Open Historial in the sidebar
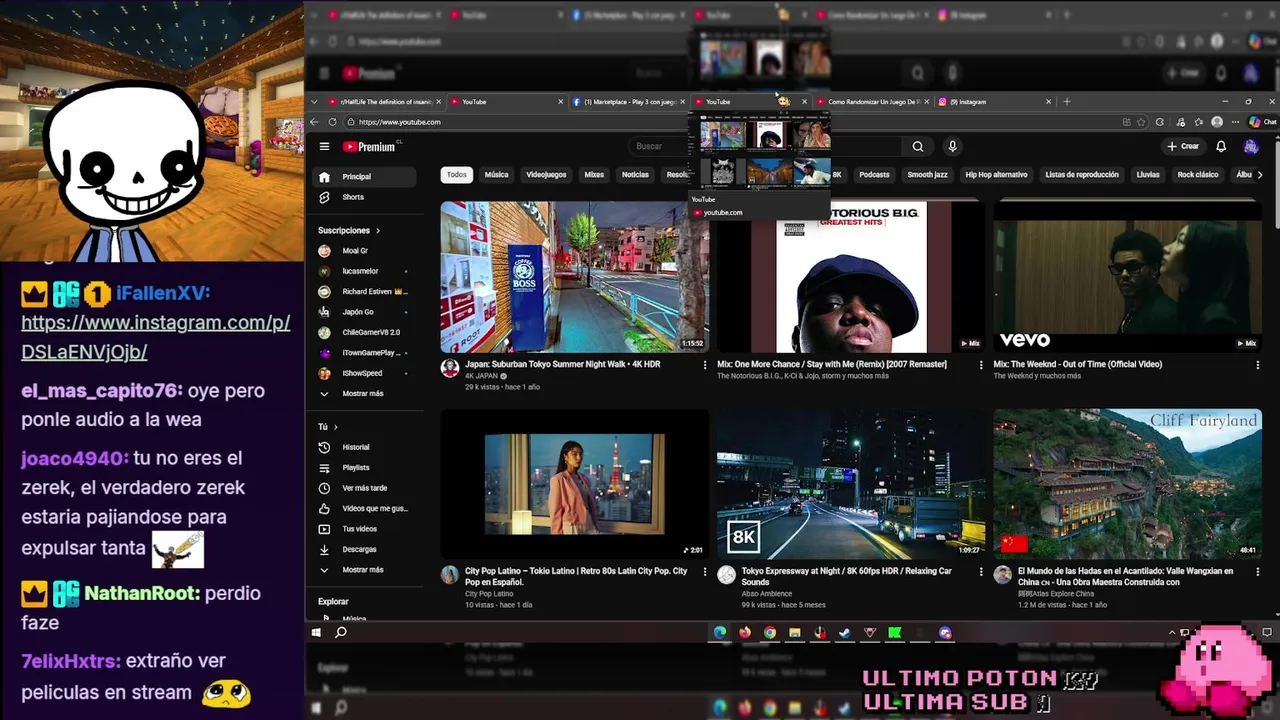 tap(364, 447)
